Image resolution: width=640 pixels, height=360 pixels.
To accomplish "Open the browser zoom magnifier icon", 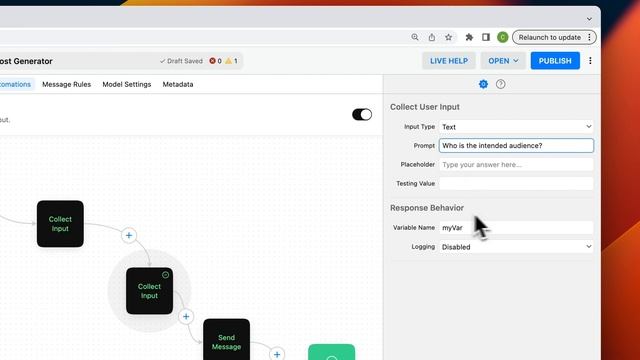I will (x=415, y=37).
